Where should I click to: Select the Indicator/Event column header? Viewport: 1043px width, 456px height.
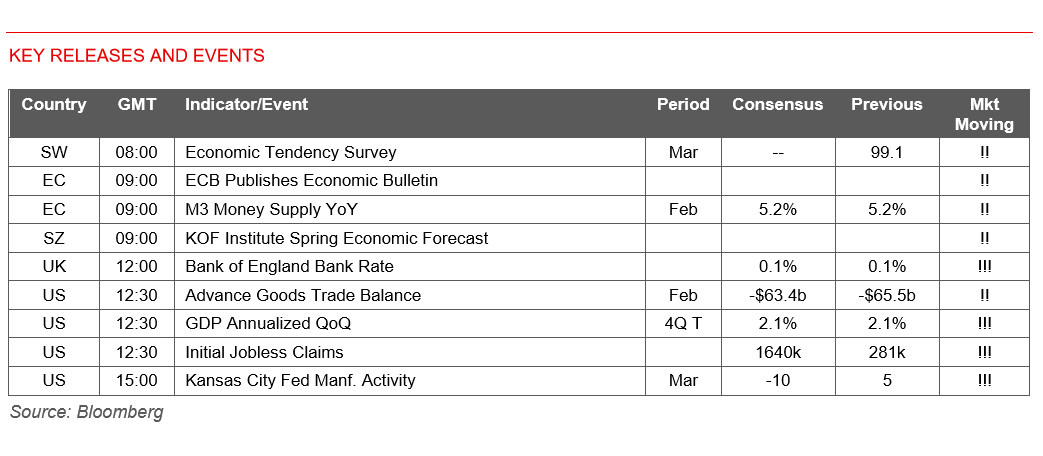coord(247,105)
